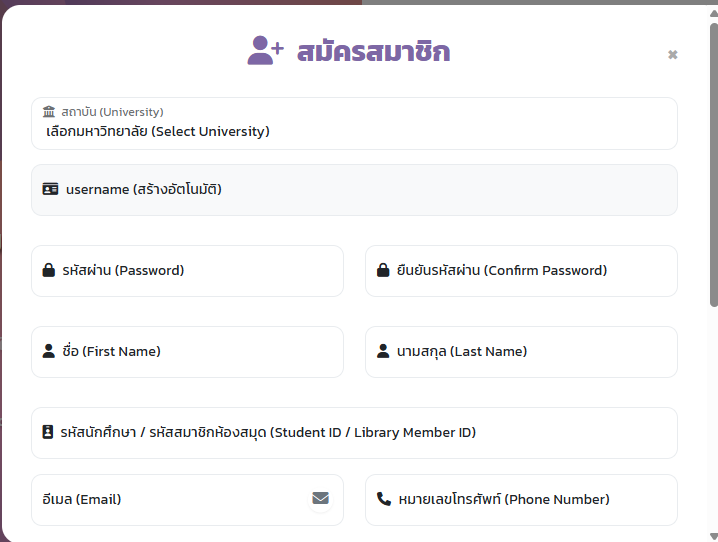The image size is (718, 542).
Task: Click the person icon in Last Name field
Action: 383,351
